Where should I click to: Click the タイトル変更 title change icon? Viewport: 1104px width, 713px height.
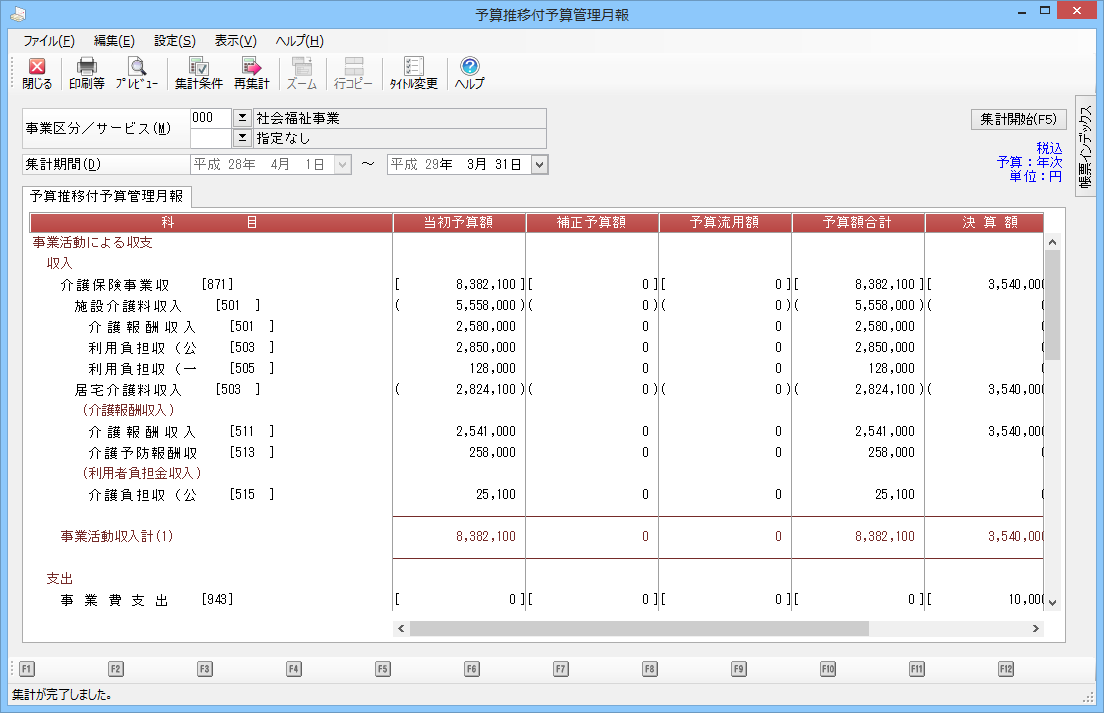(413, 67)
